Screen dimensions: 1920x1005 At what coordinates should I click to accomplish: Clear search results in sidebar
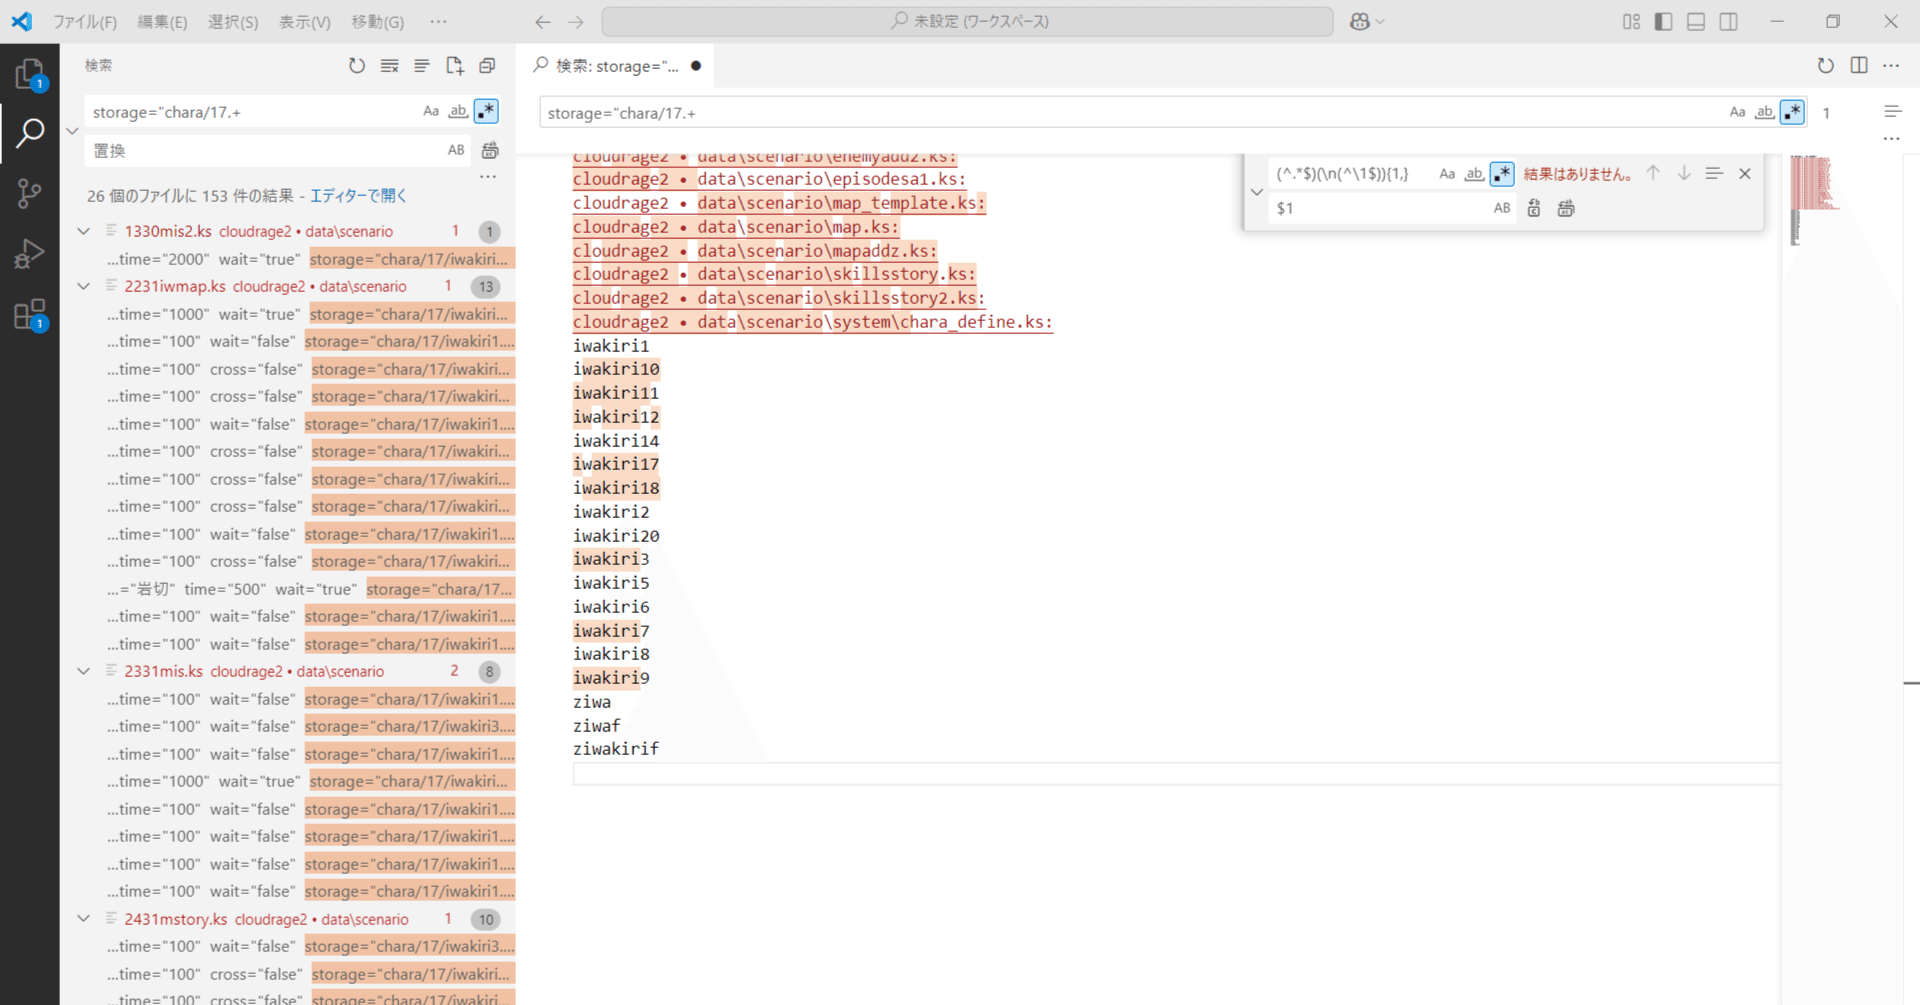point(390,66)
